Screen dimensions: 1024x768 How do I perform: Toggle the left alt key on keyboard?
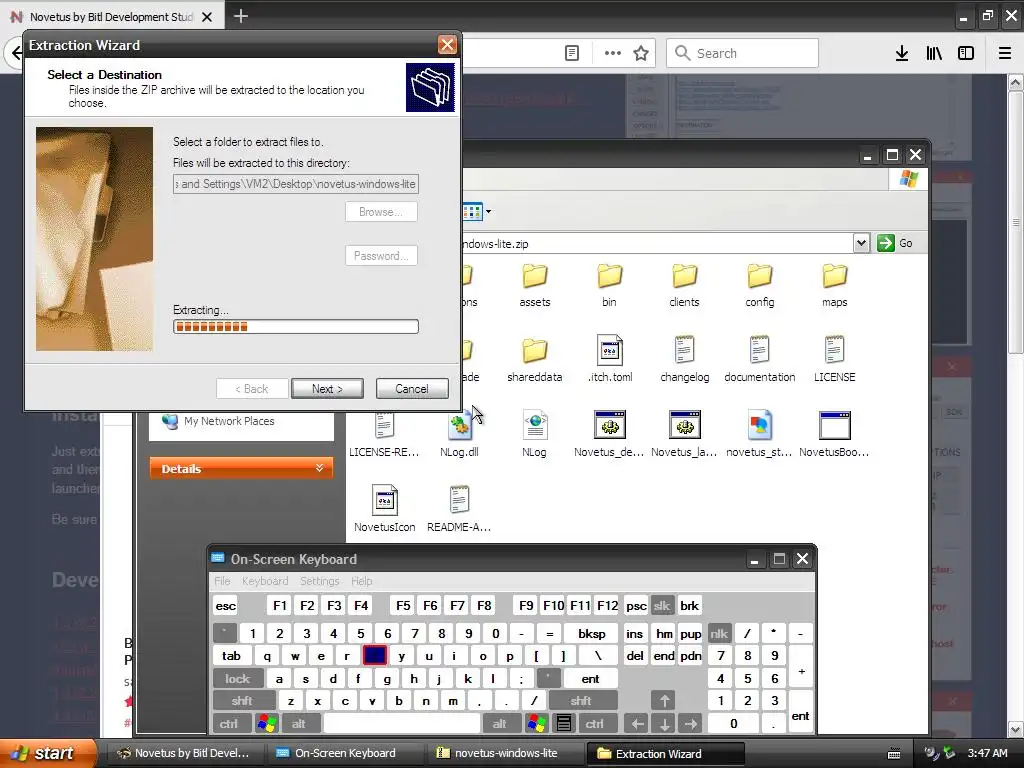click(x=298, y=724)
